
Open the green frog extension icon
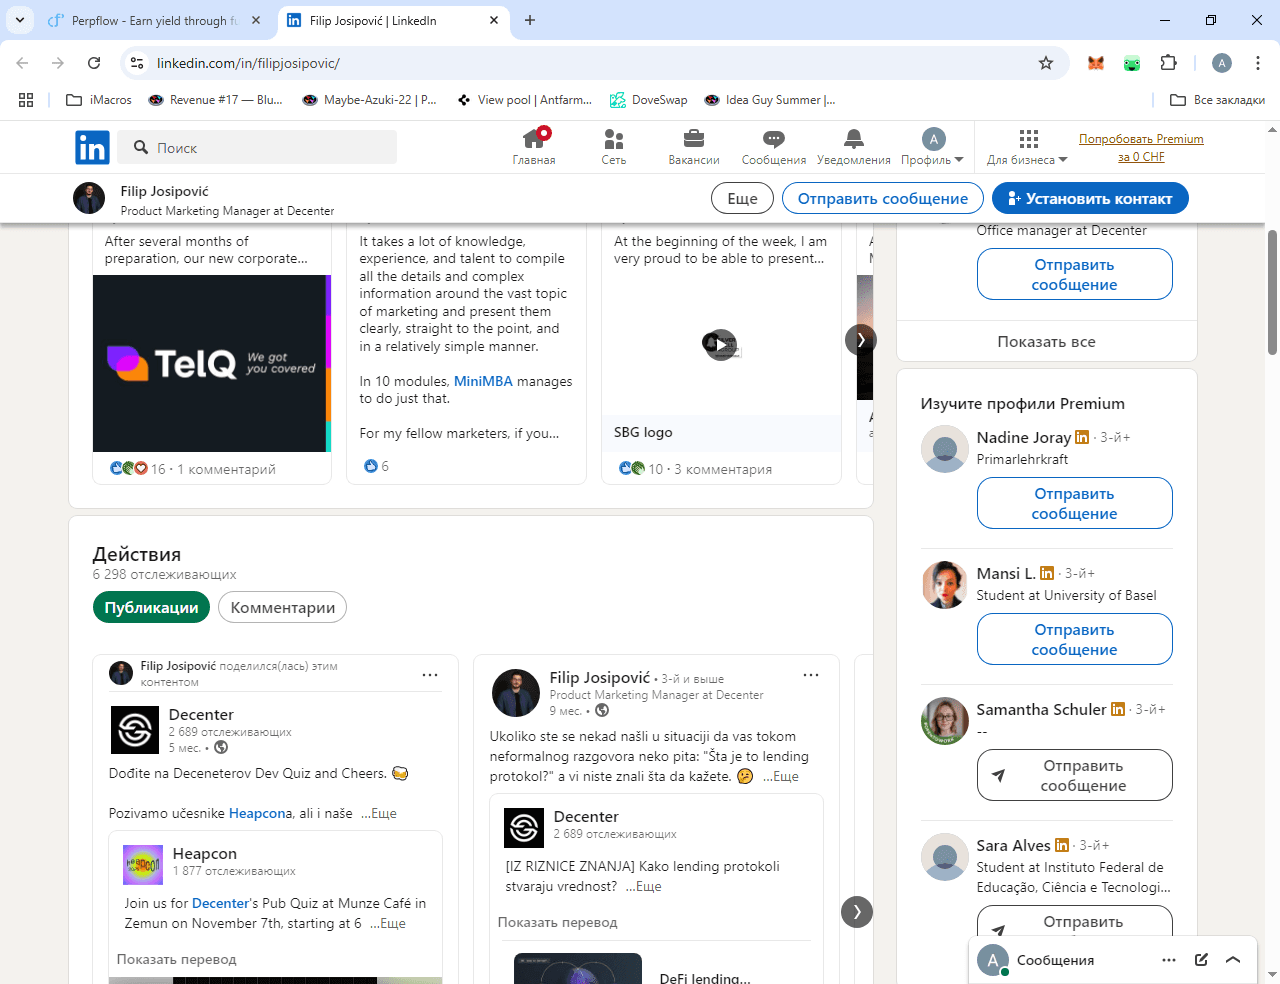click(x=1132, y=63)
